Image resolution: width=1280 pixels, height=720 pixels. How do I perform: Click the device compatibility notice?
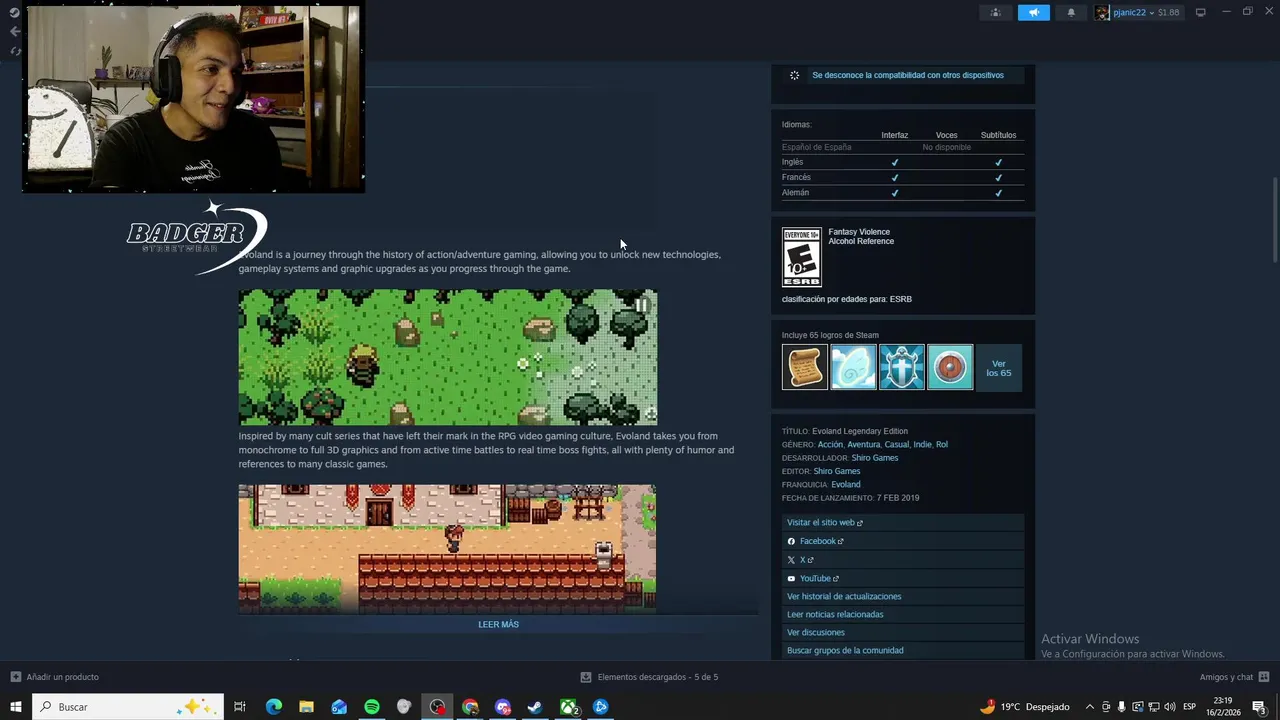(903, 75)
